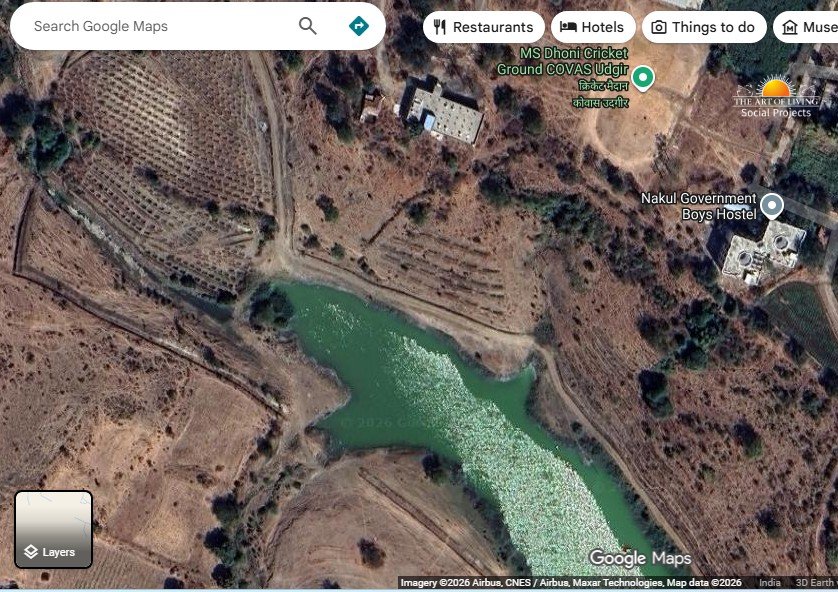Click the Nakul Government Boys Hostel pin

point(772,206)
